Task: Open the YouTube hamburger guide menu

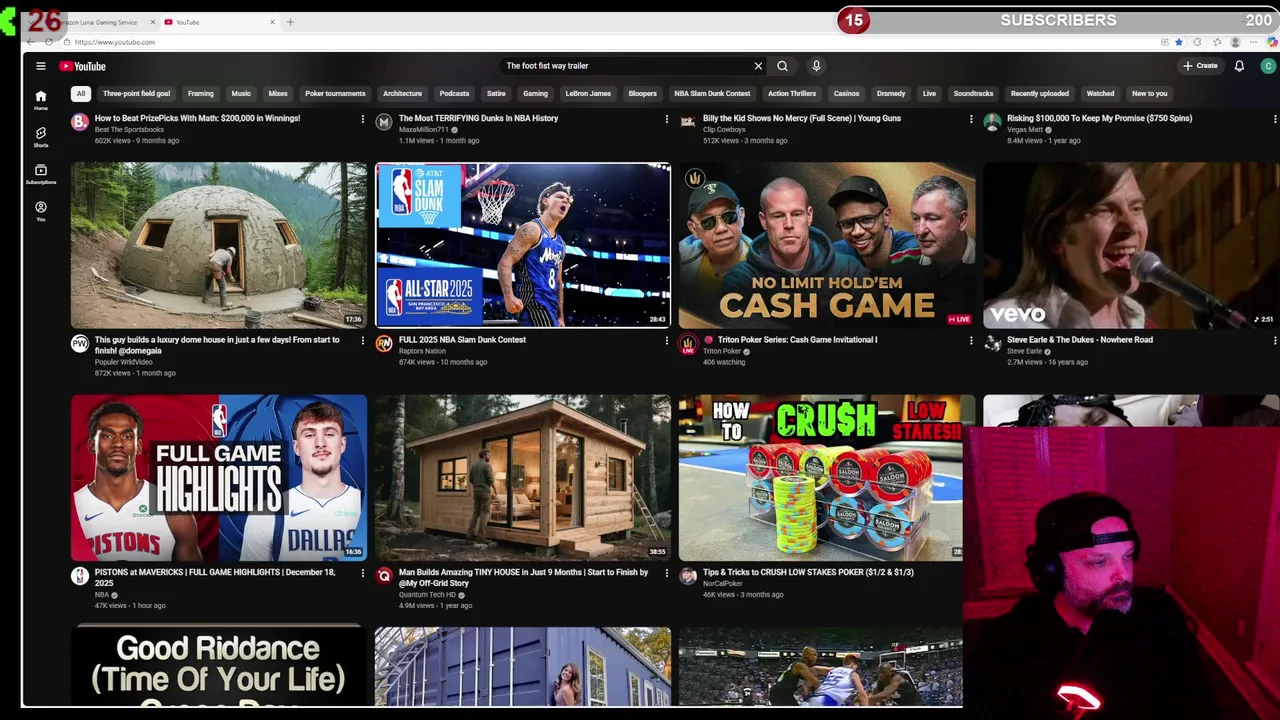Action: pyautogui.click(x=41, y=66)
